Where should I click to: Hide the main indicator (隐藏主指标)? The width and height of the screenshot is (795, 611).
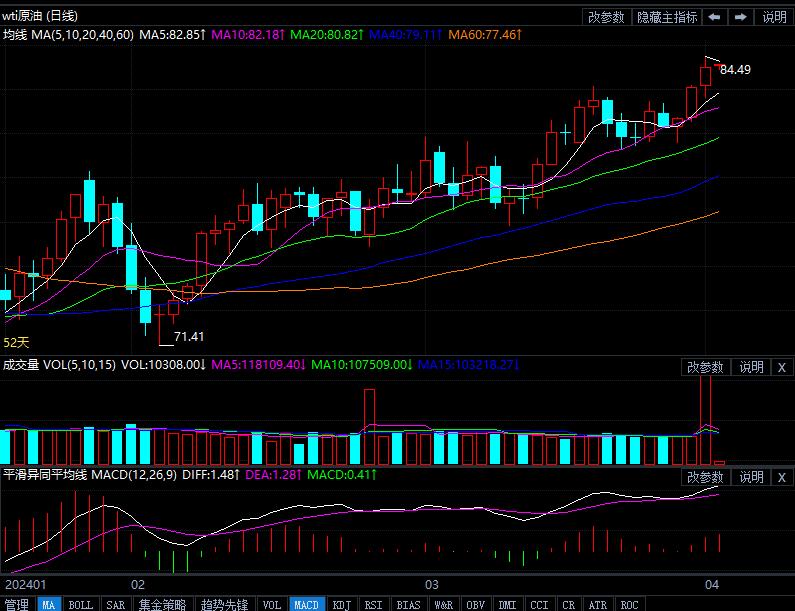coord(667,17)
